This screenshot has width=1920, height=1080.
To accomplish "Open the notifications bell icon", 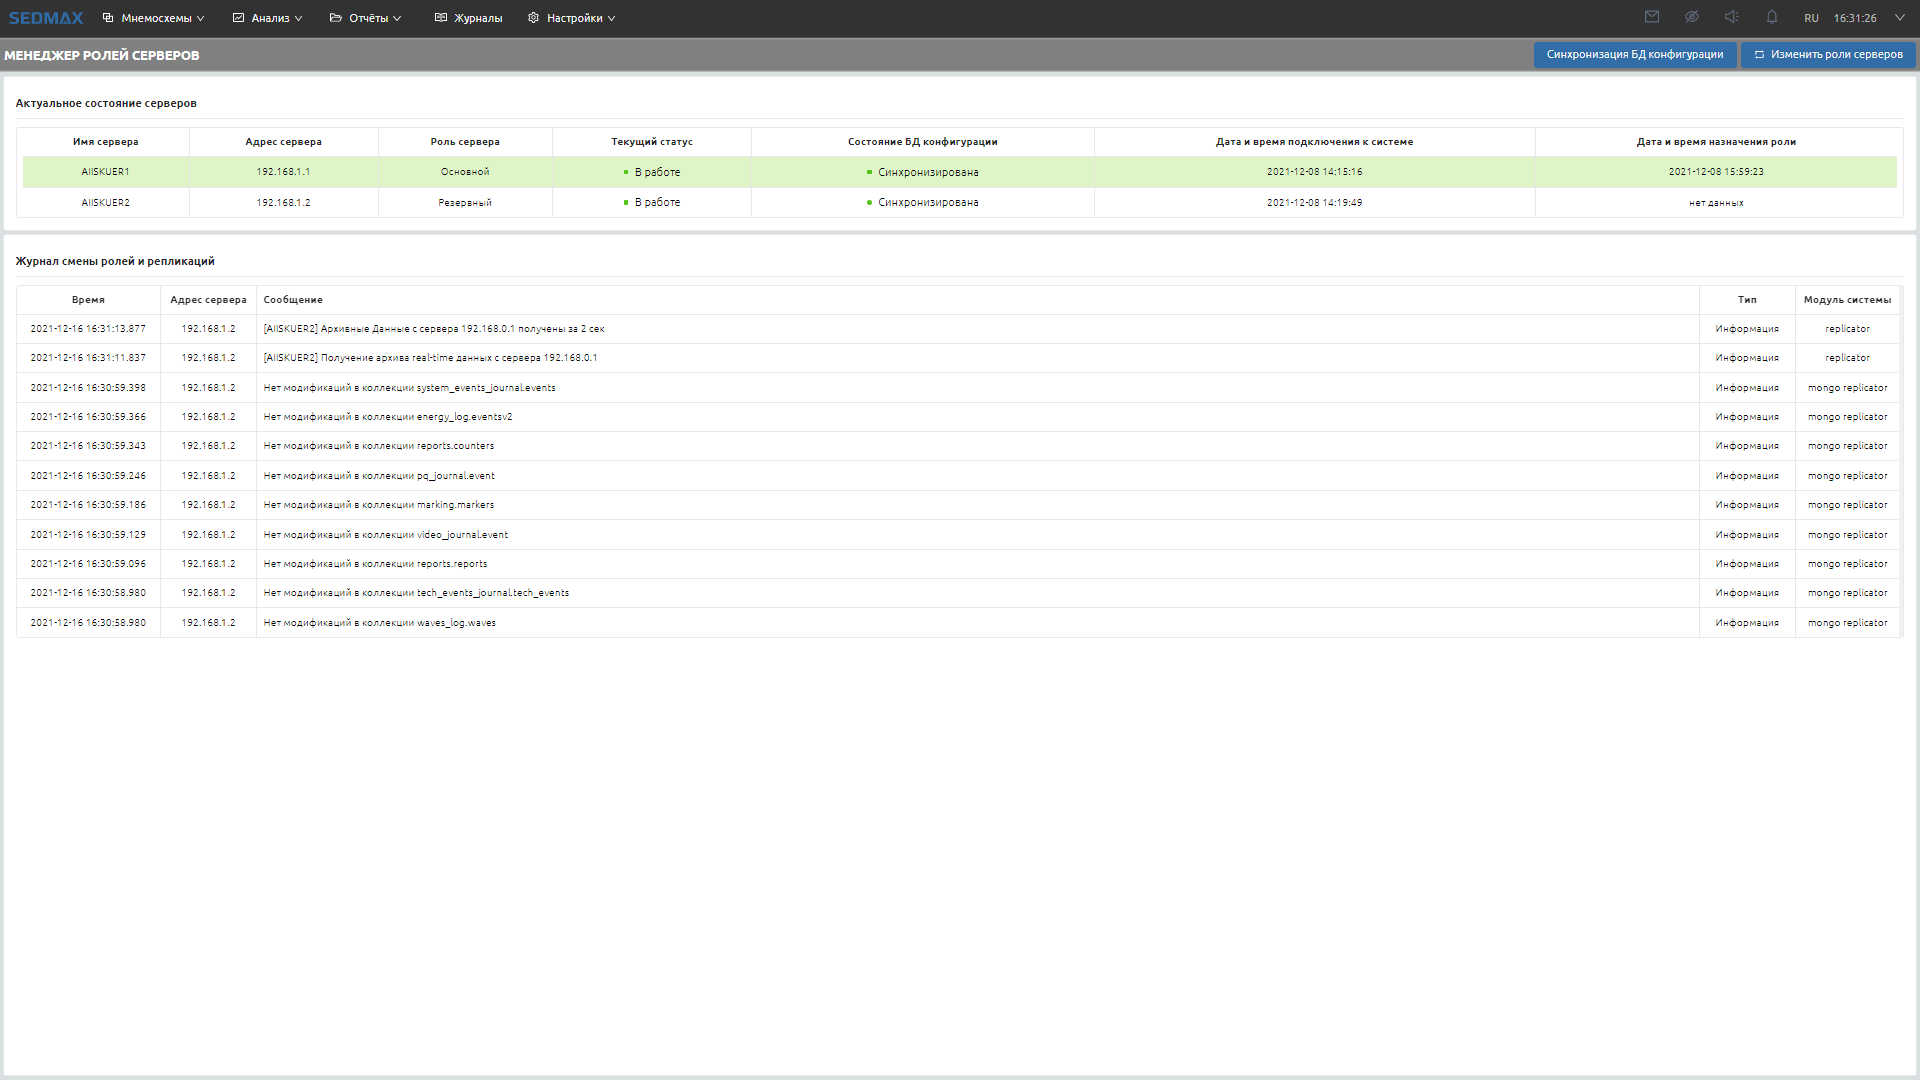I will coord(1772,17).
